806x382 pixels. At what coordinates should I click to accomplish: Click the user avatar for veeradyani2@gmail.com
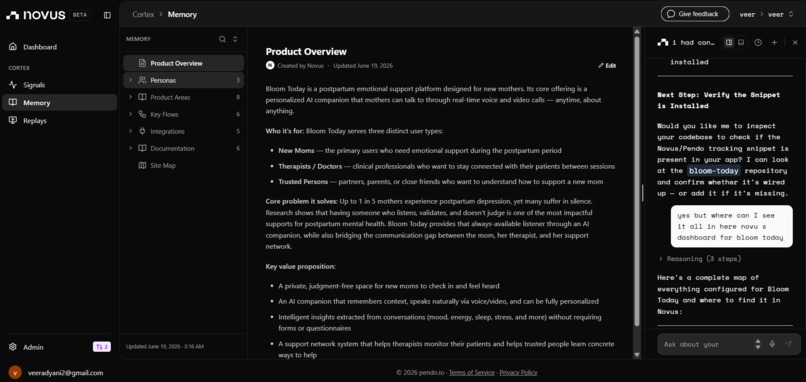[x=15, y=373]
